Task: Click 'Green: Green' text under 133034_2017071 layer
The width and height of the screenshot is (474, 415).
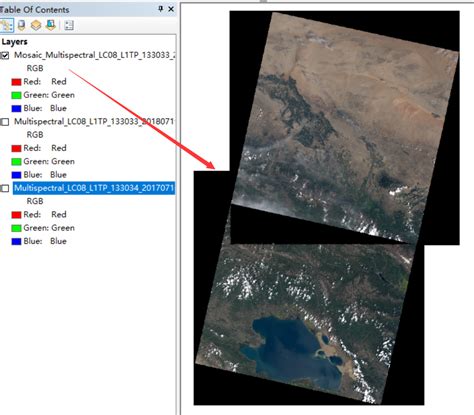Action: pyautogui.click(x=49, y=228)
